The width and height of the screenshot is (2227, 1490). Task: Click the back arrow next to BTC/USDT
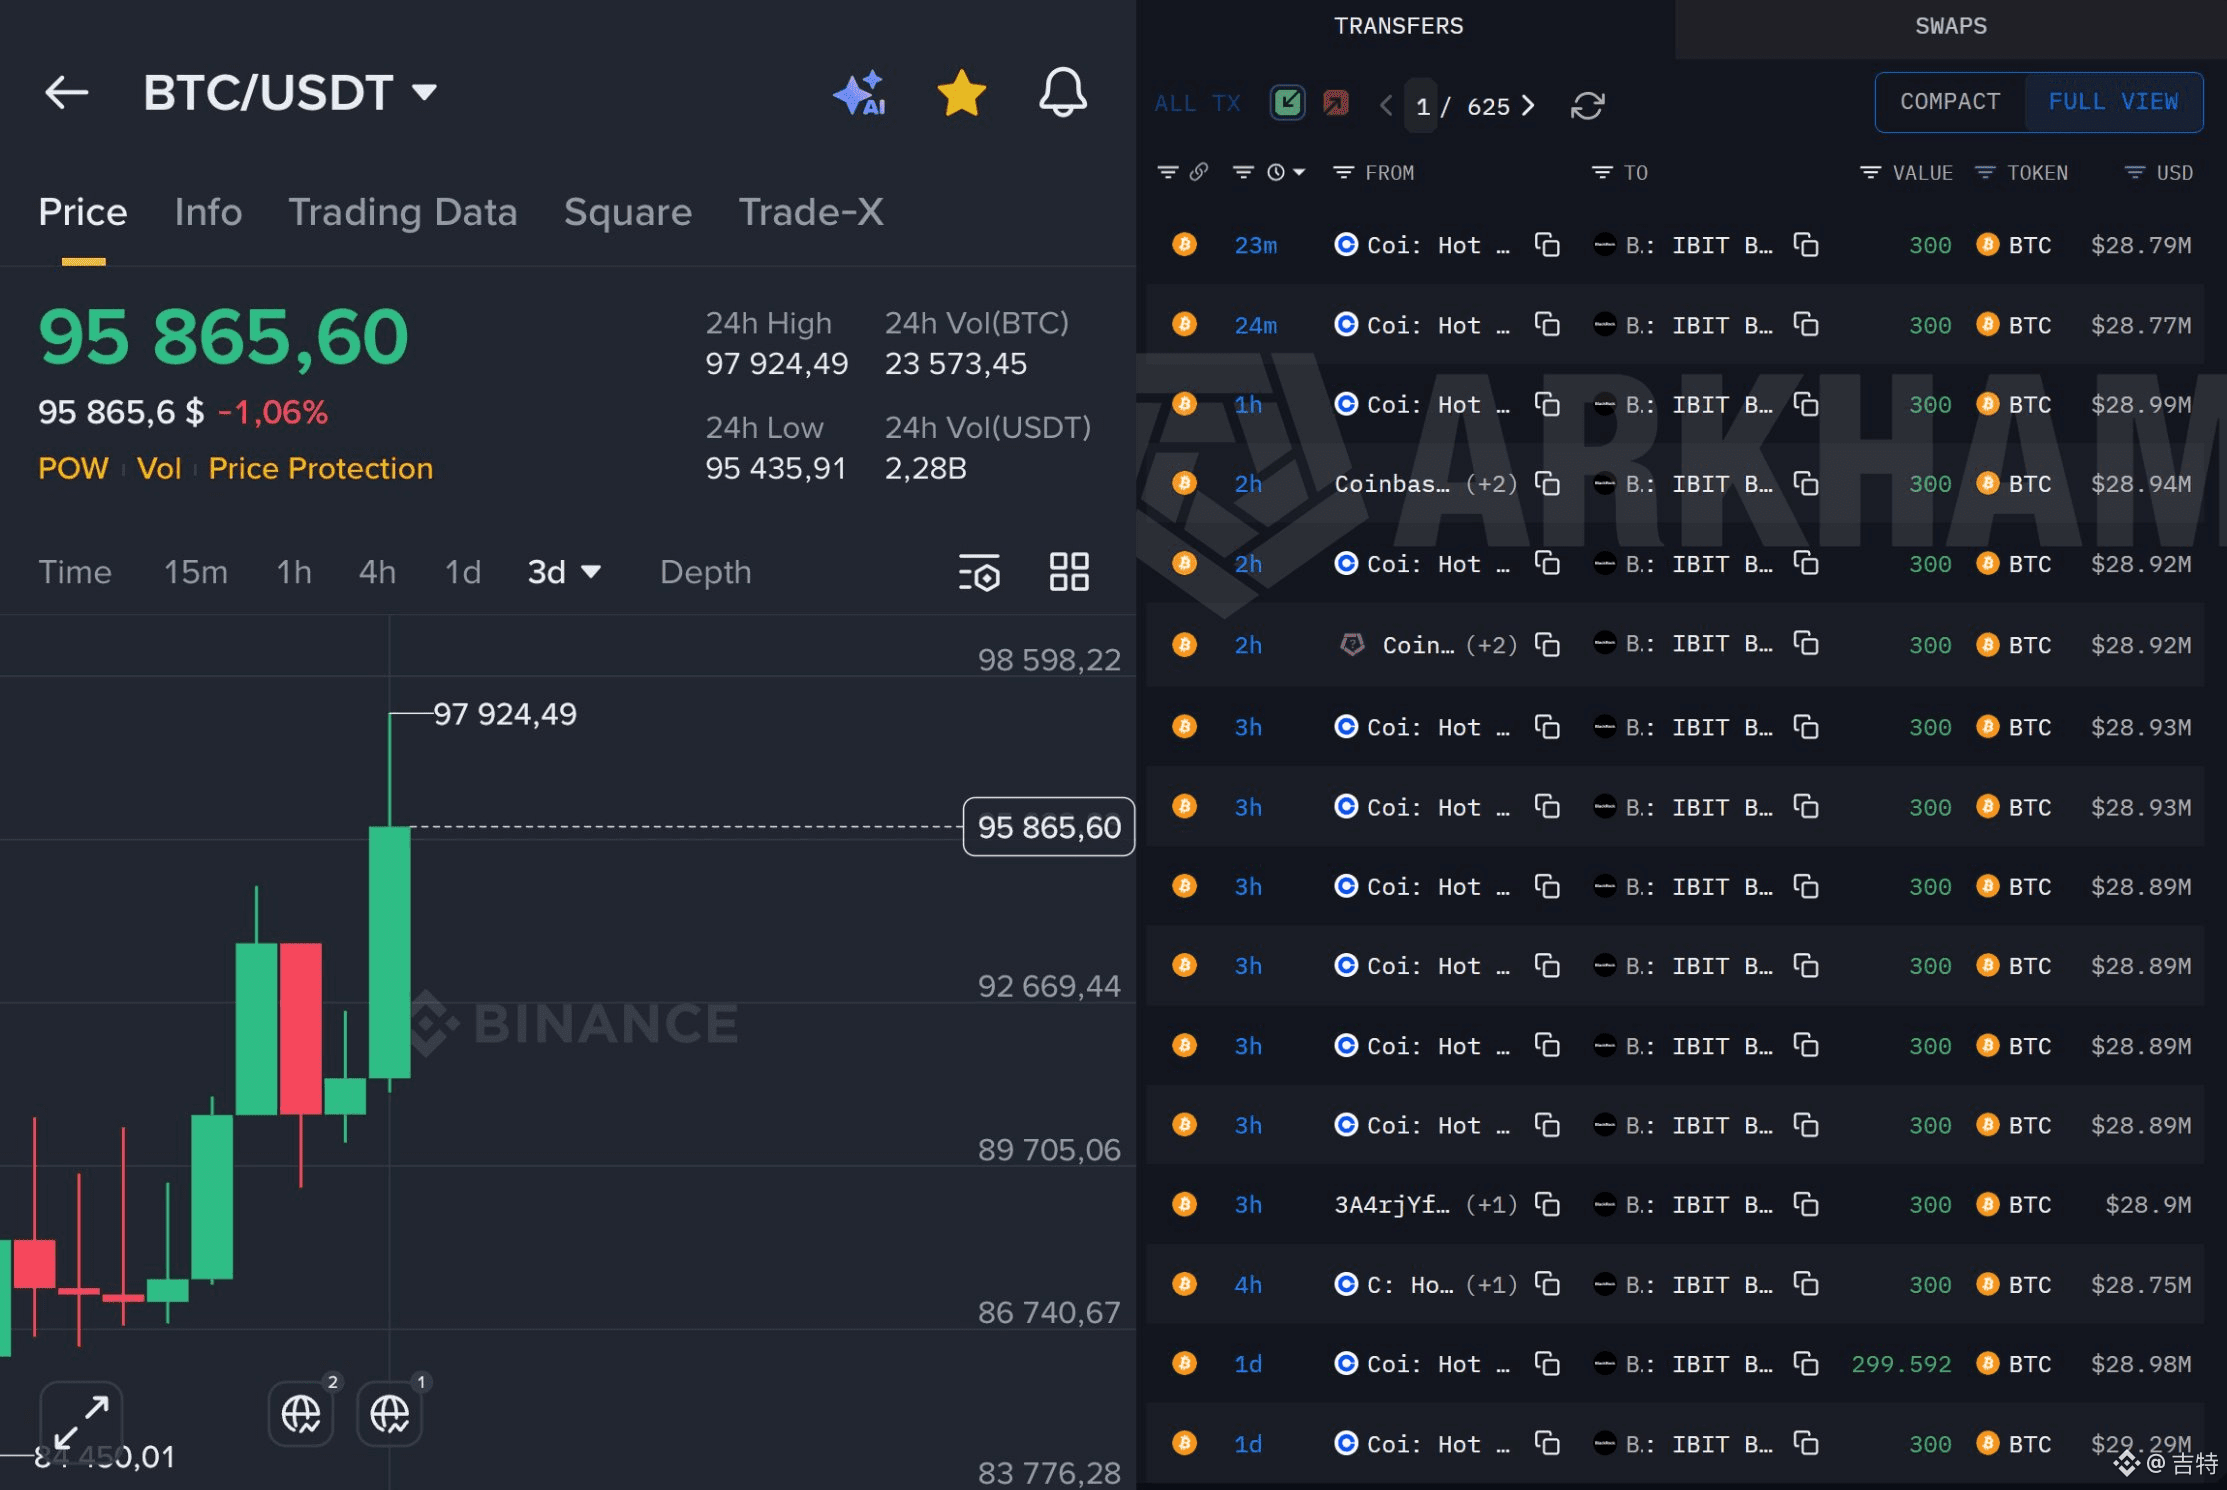click(x=66, y=93)
